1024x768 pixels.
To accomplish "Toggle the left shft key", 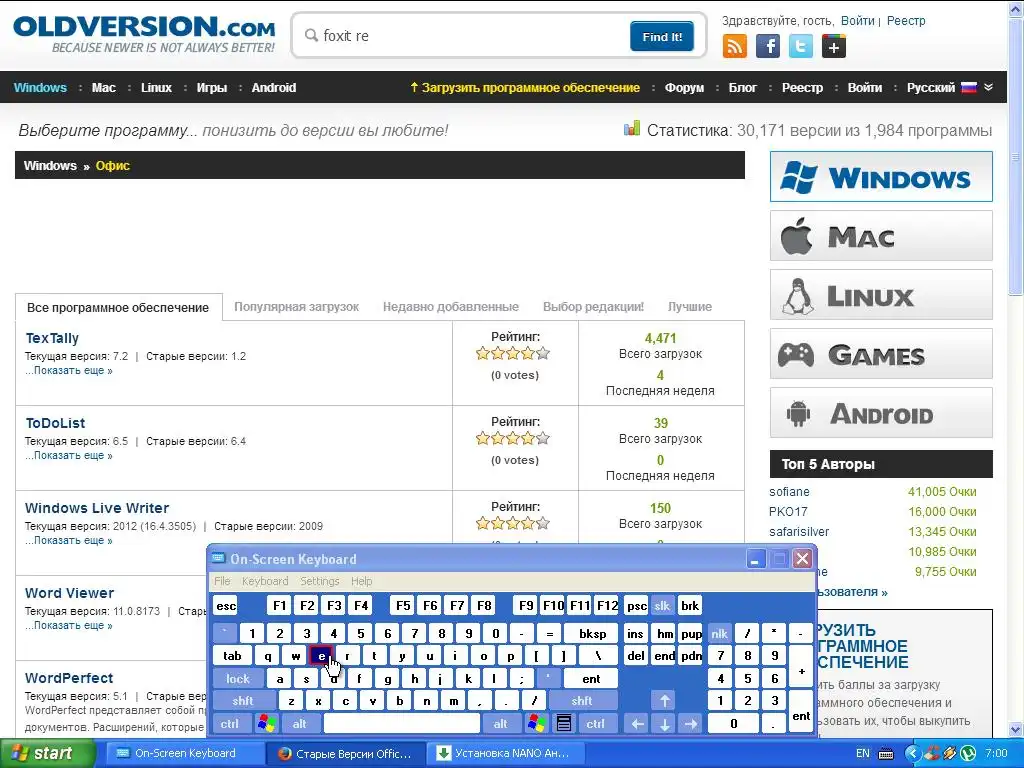I will tap(243, 701).
